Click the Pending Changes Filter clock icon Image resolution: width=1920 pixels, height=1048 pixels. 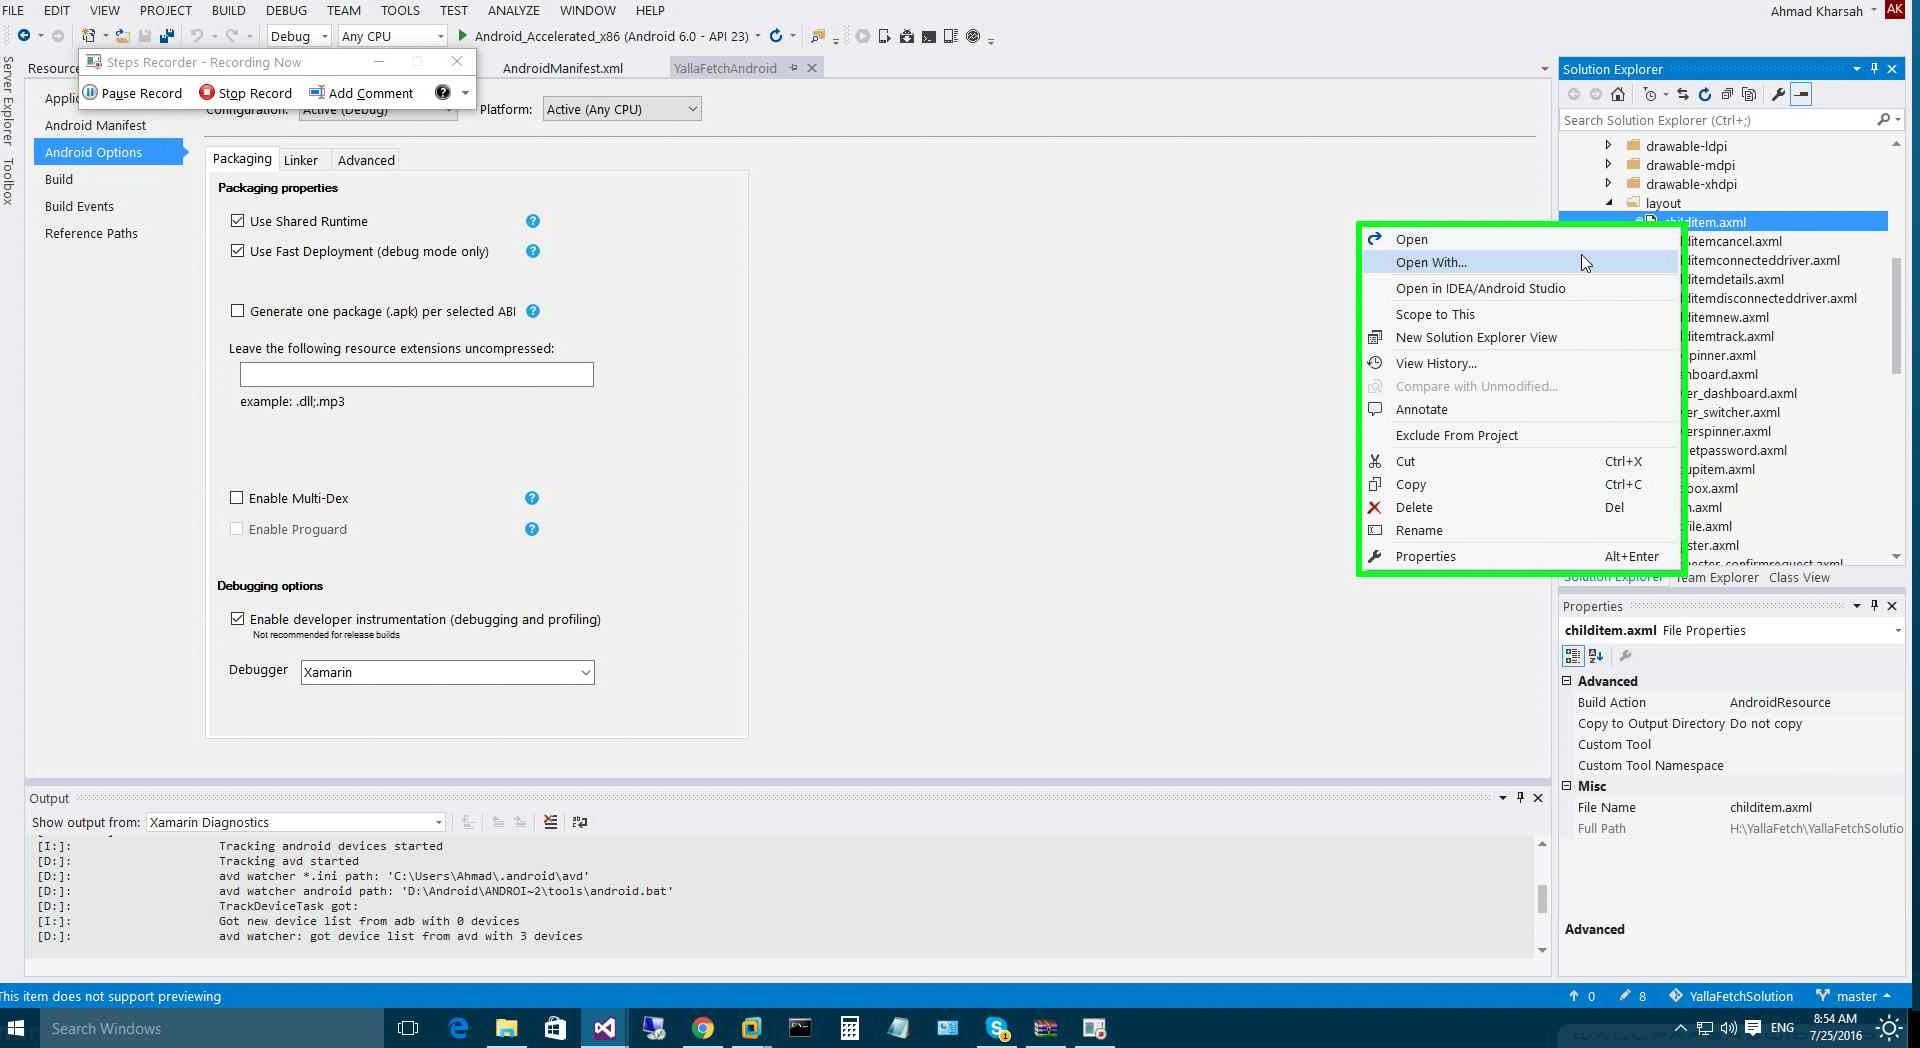[x=1650, y=94]
